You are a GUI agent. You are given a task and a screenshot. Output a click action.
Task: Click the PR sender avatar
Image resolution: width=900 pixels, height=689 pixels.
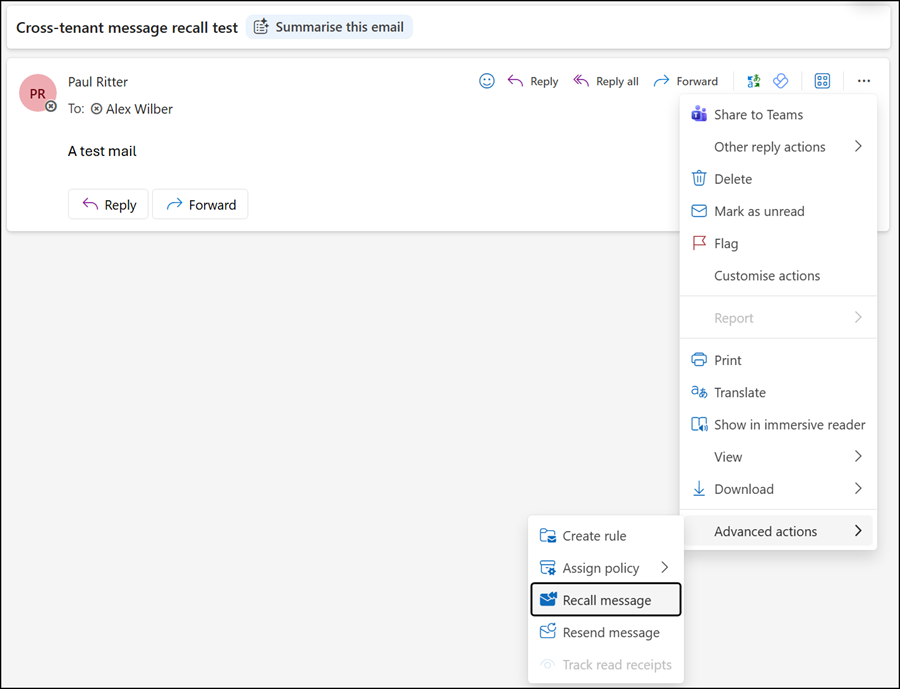[37, 93]
